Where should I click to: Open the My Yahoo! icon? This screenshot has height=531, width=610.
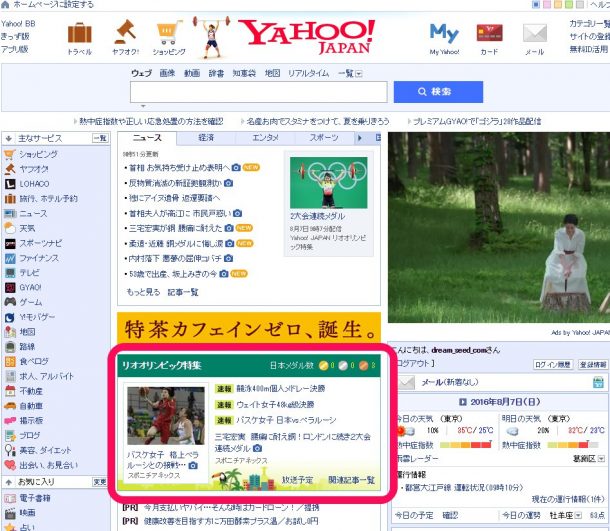point(444,33)
